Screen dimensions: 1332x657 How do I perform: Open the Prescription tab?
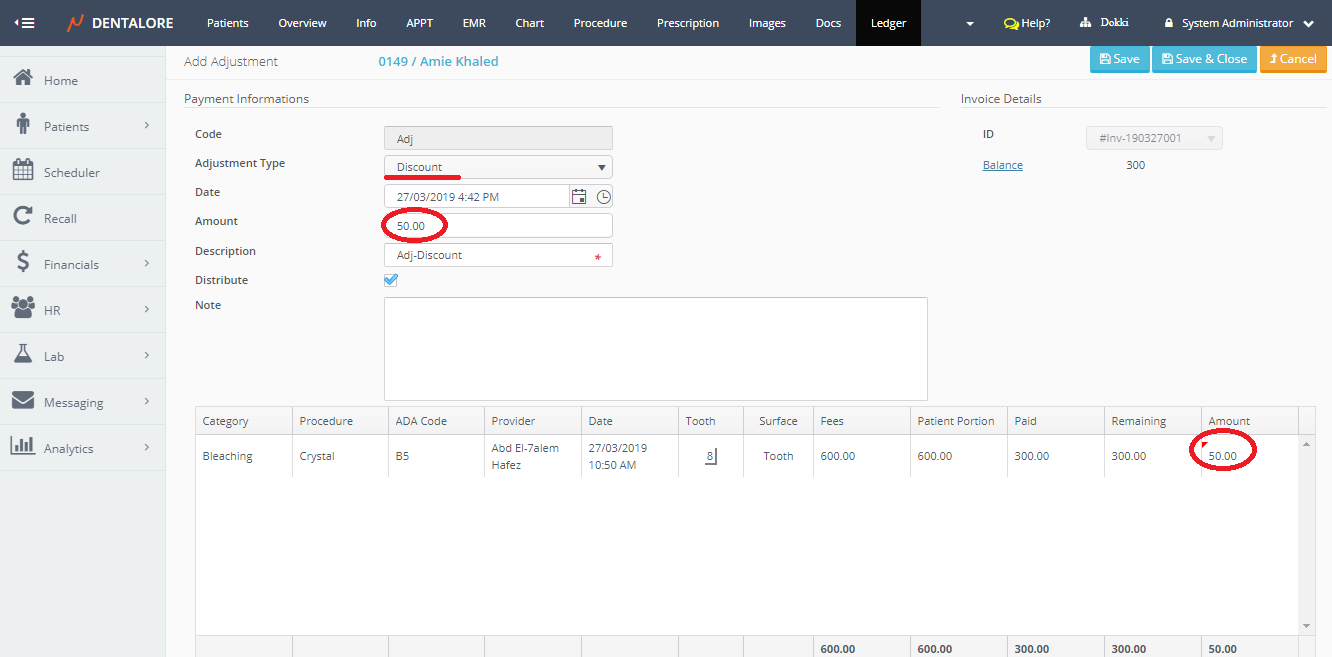coord(687,23)
